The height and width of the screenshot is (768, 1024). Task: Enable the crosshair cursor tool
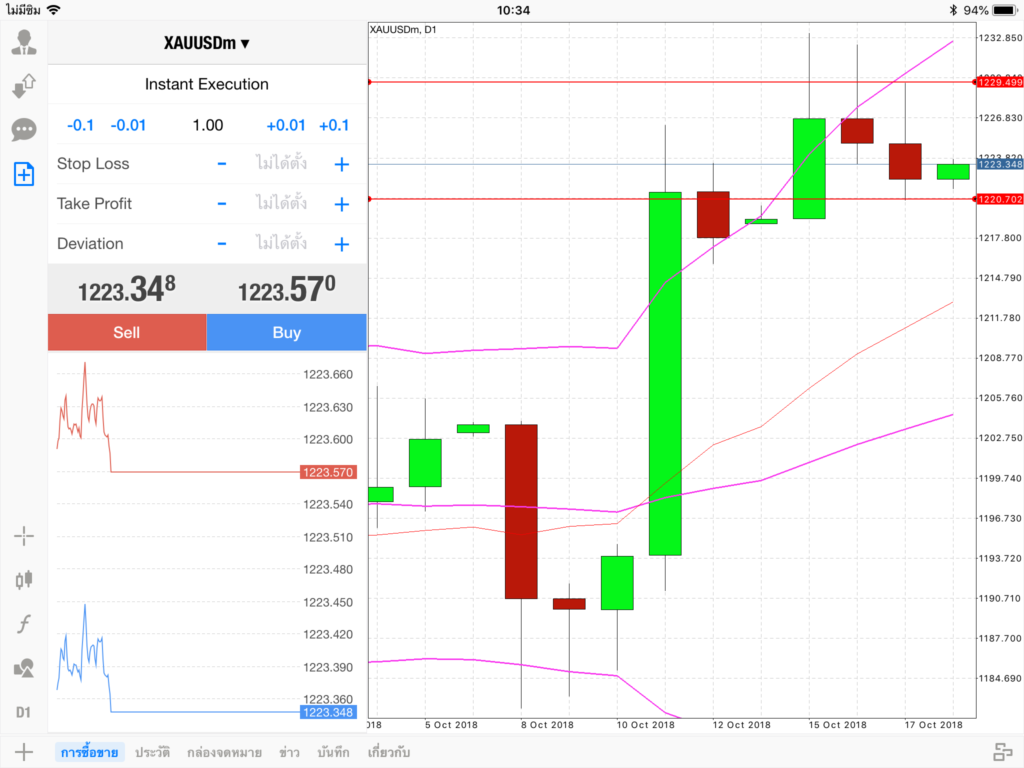pos(24,536)
